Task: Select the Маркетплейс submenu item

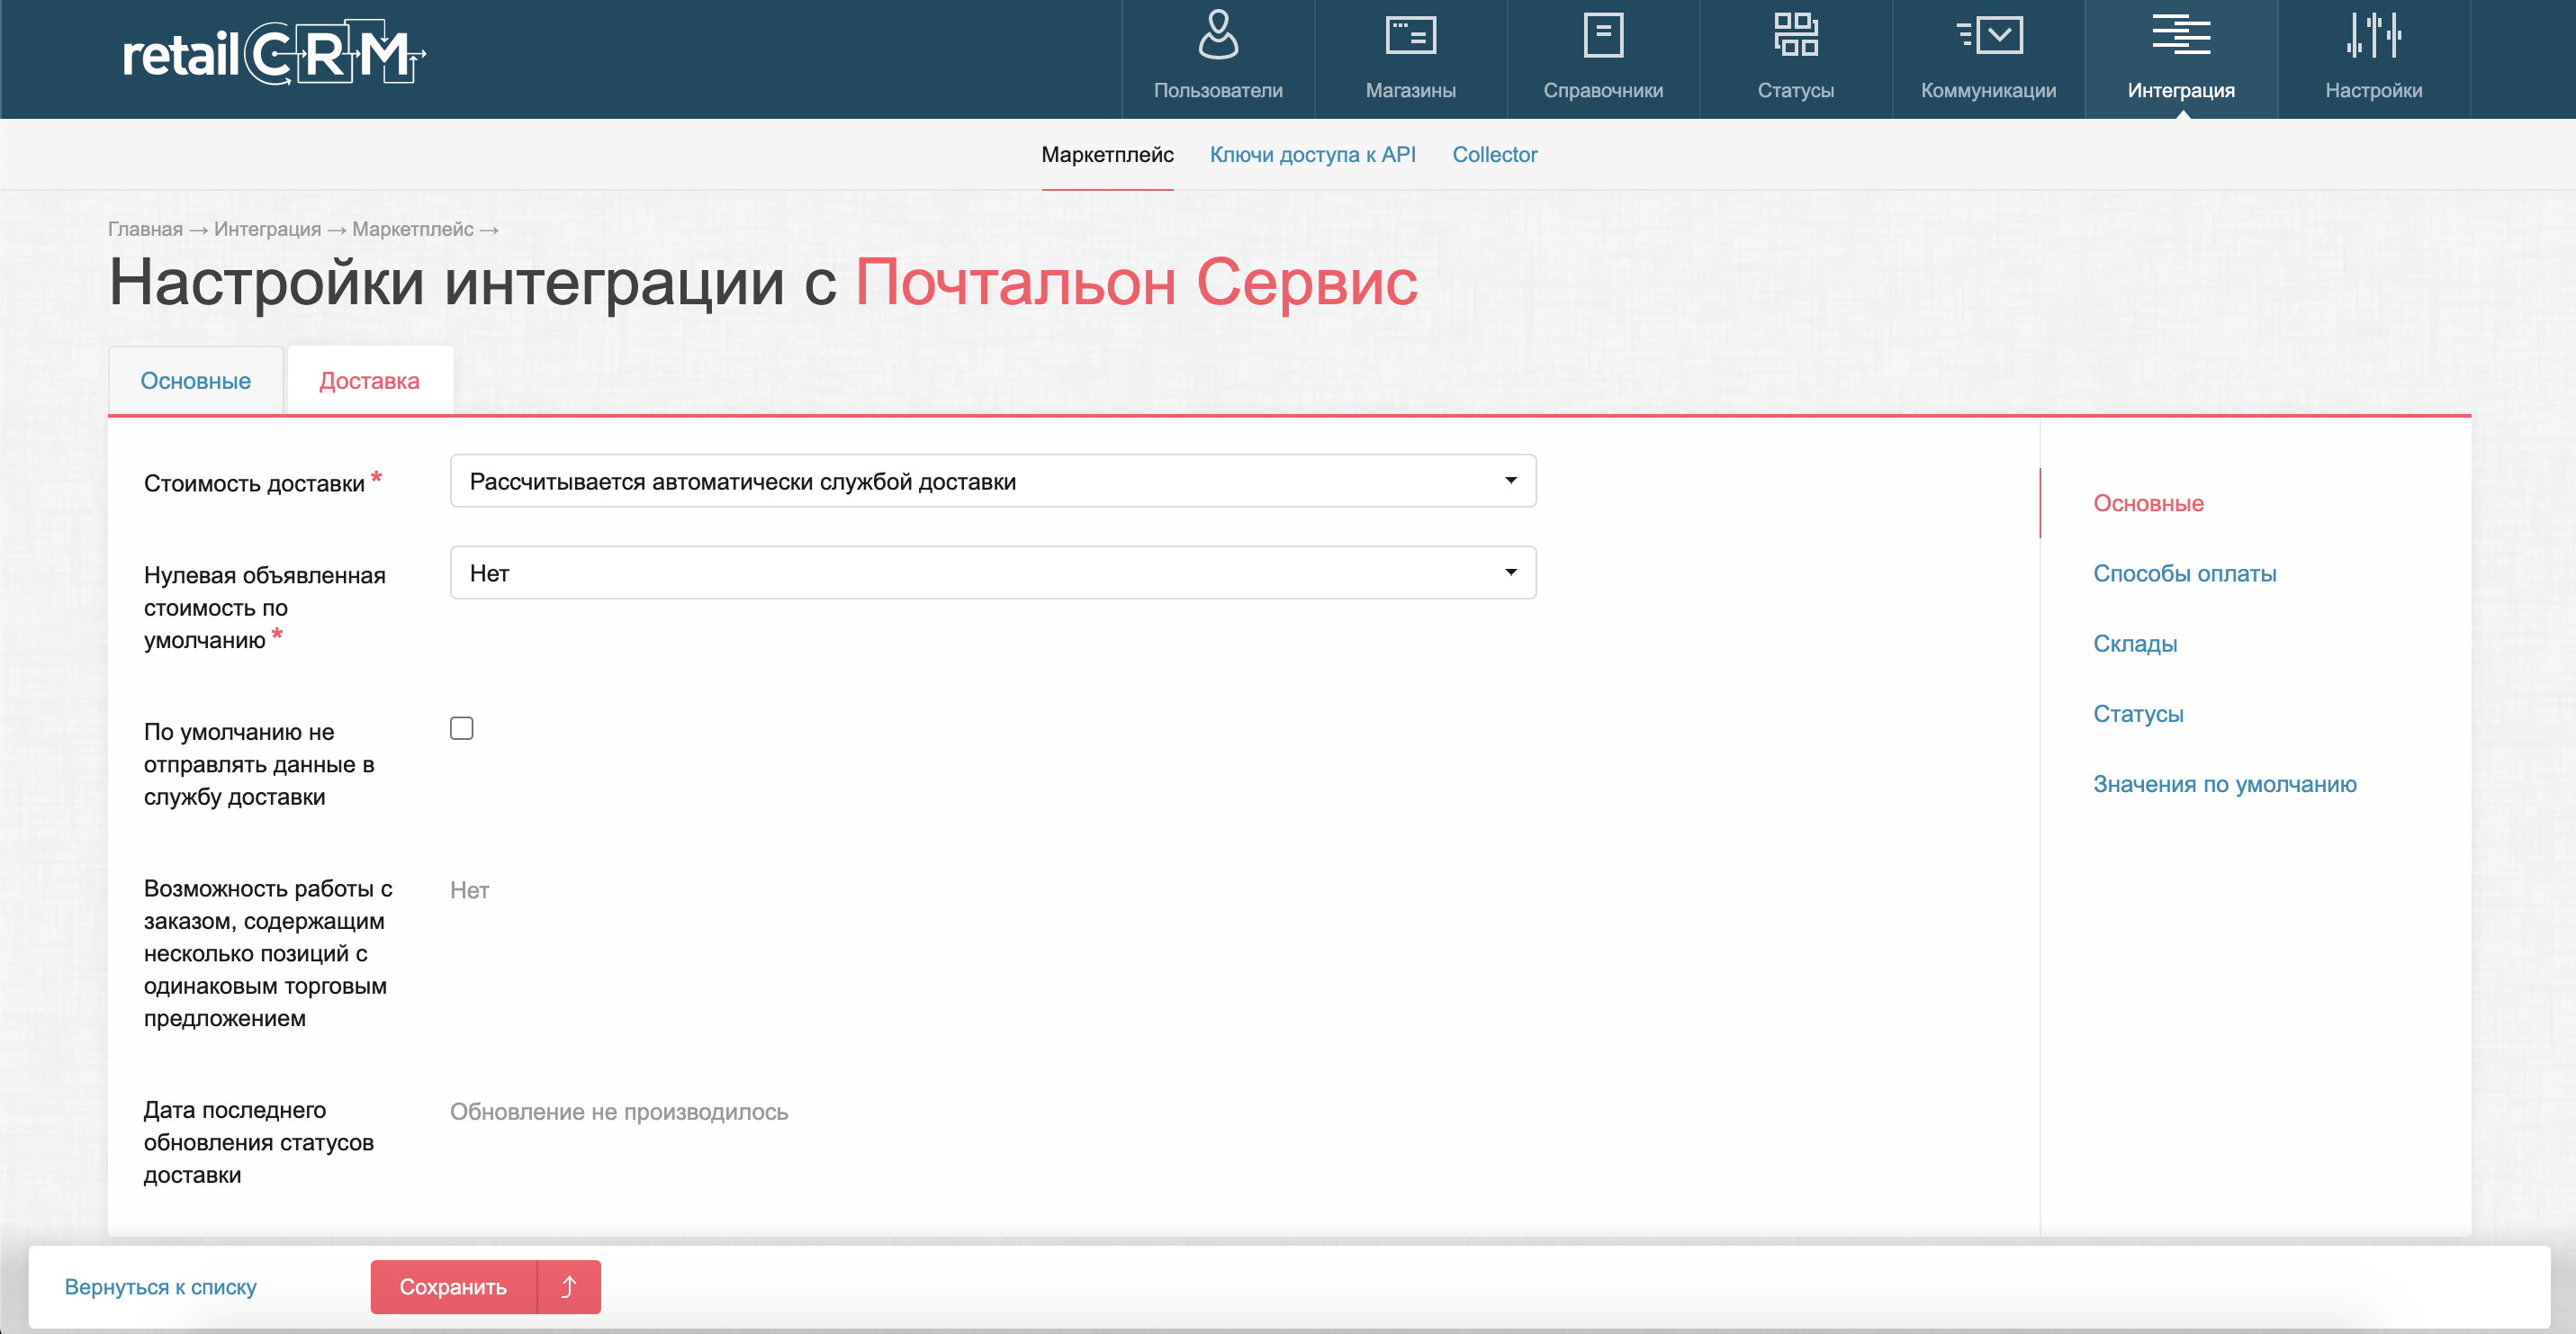Action: (x=1107, y=154)
